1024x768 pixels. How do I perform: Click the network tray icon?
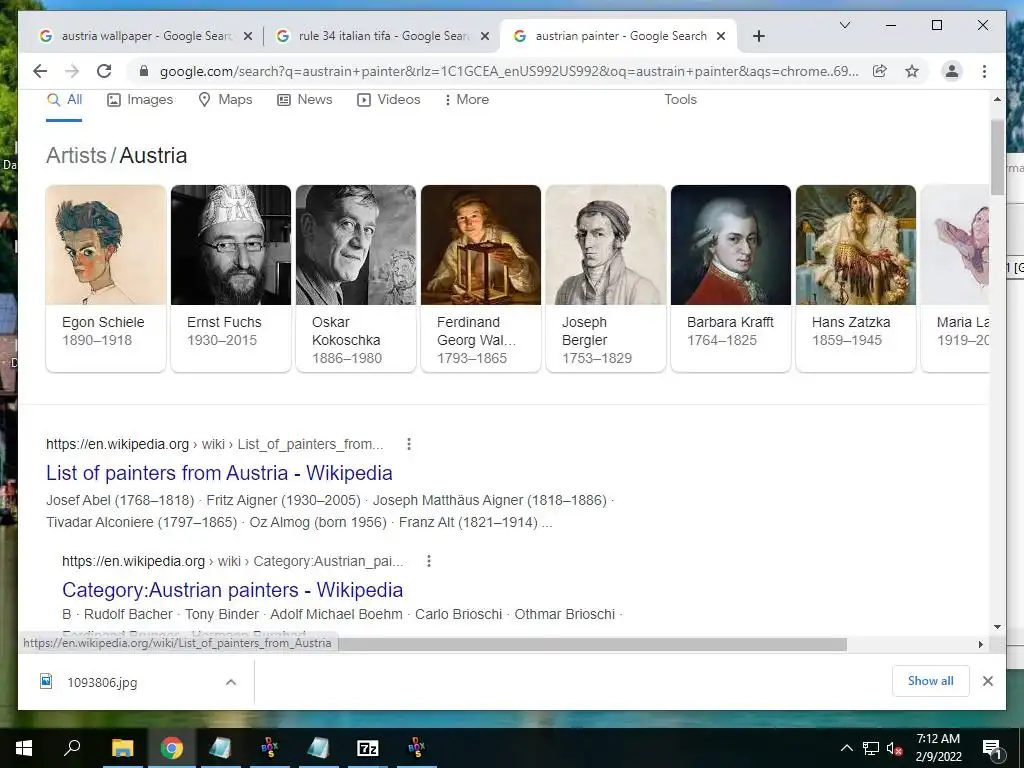click(x=871, y=748)
